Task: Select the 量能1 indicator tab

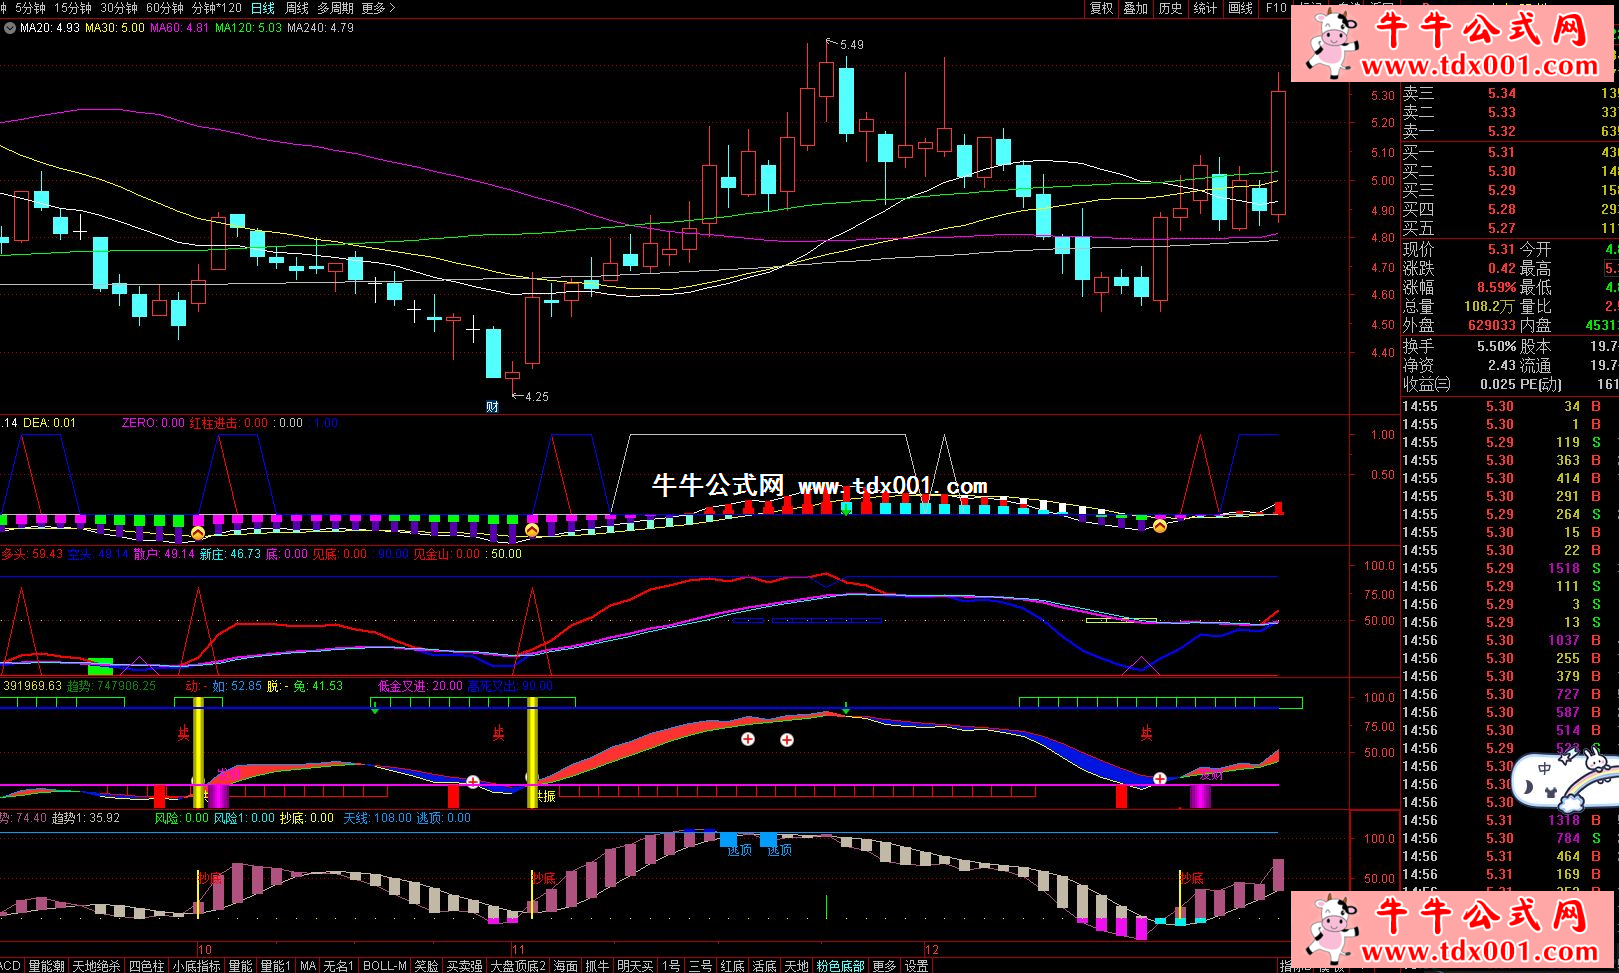Action: coord(275,966)
